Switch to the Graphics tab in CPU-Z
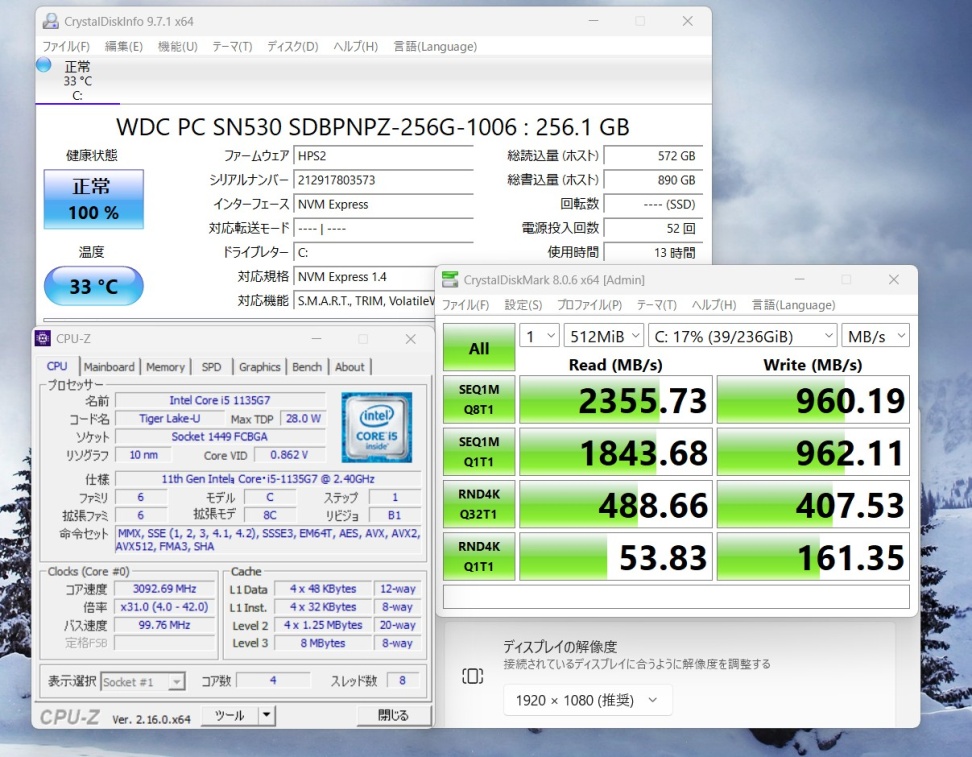This screenshot has height=757, width=972. click(x=260, y=367)
